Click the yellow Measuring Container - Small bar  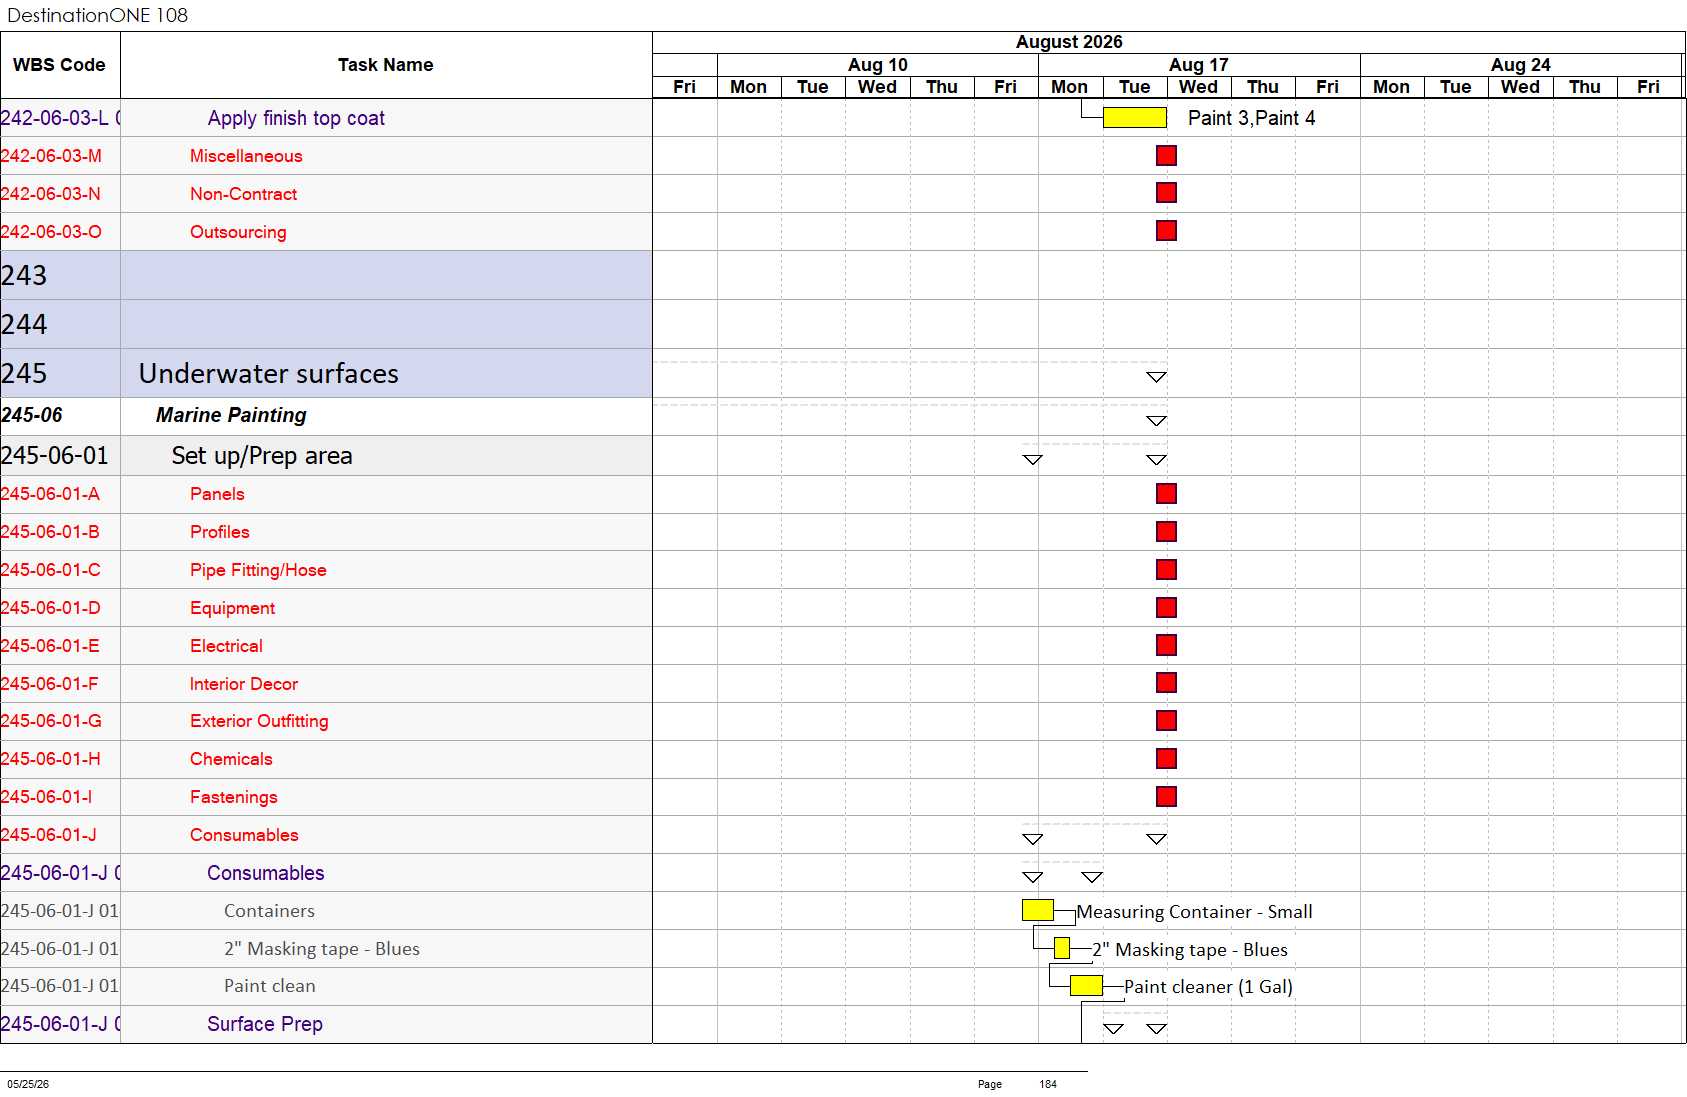[x=1038, y=910]
